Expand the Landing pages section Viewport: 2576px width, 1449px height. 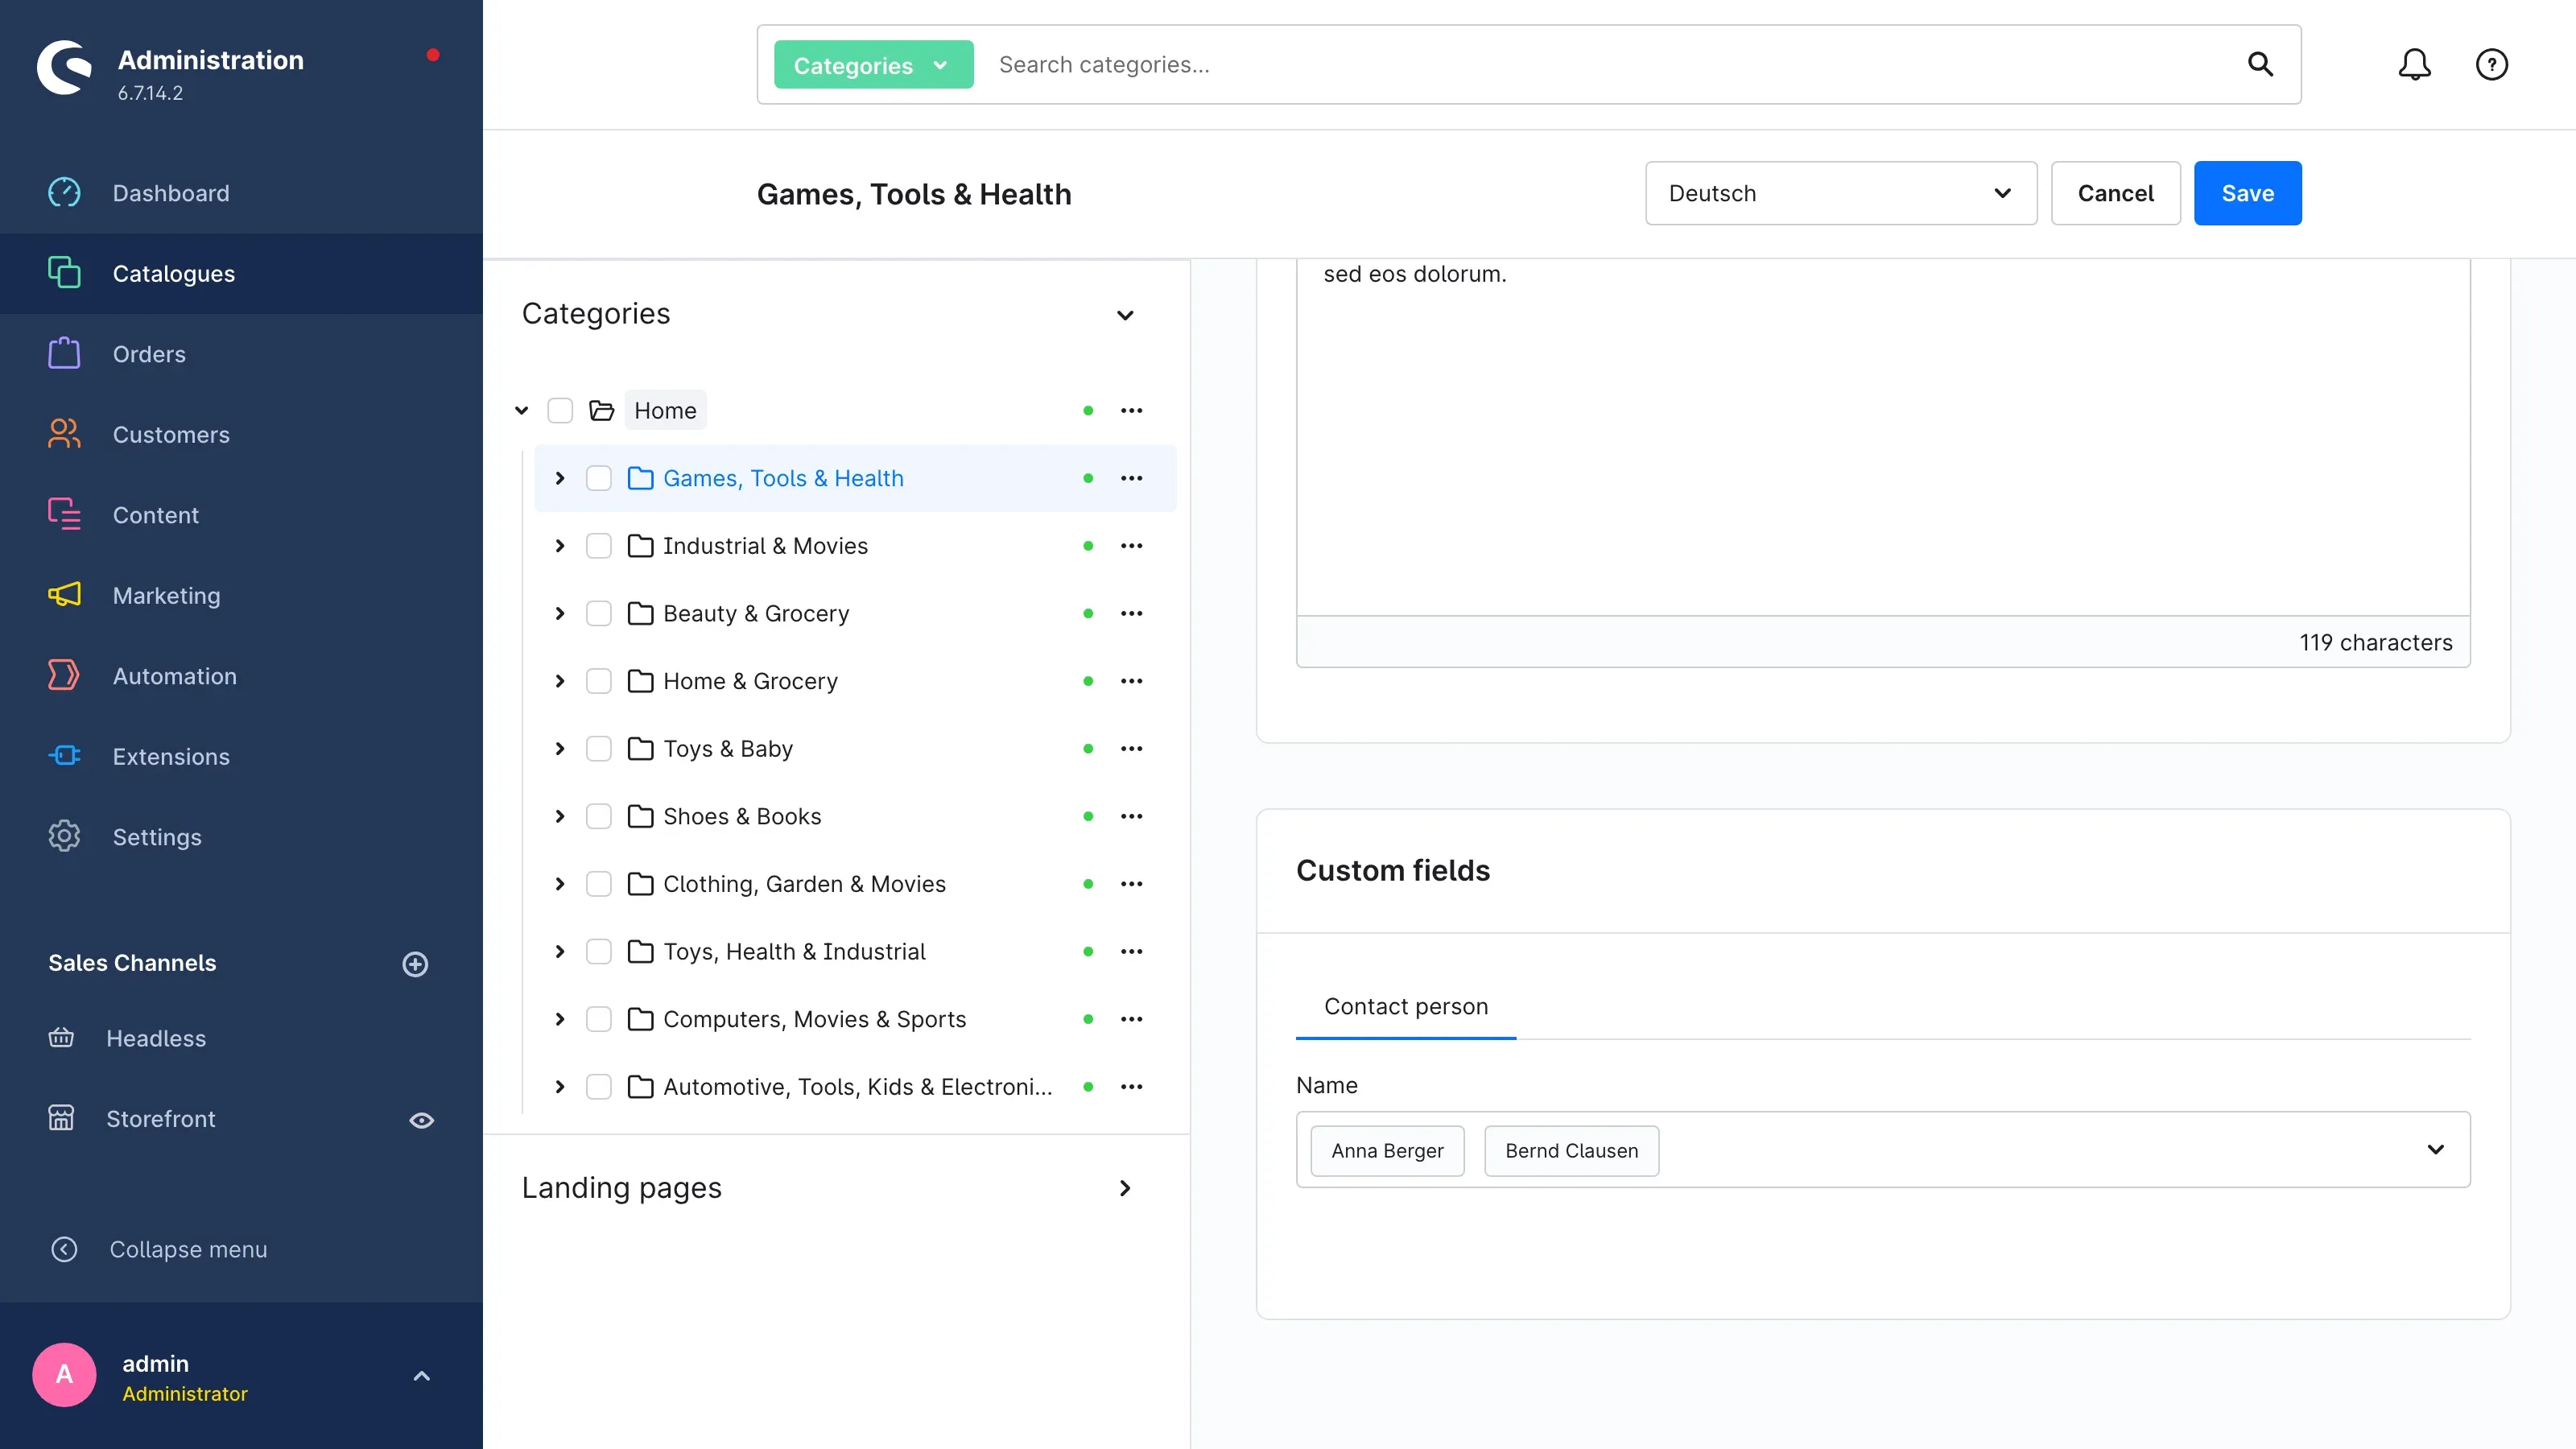coord(1124,1188)
